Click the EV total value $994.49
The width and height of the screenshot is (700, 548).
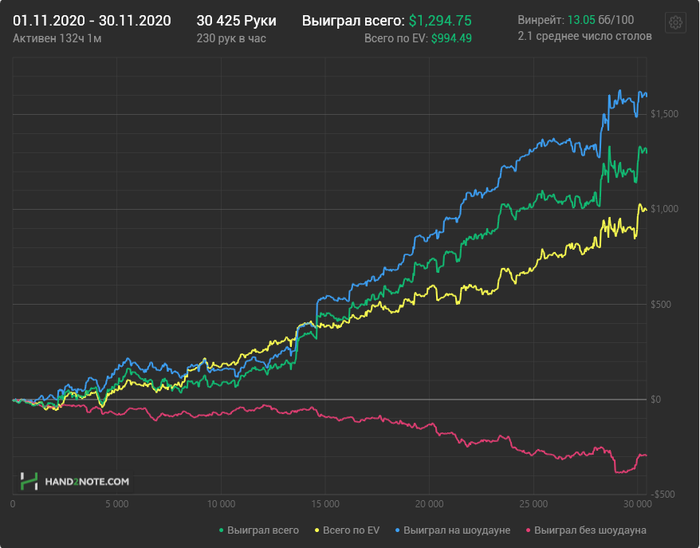pos(451,39)
